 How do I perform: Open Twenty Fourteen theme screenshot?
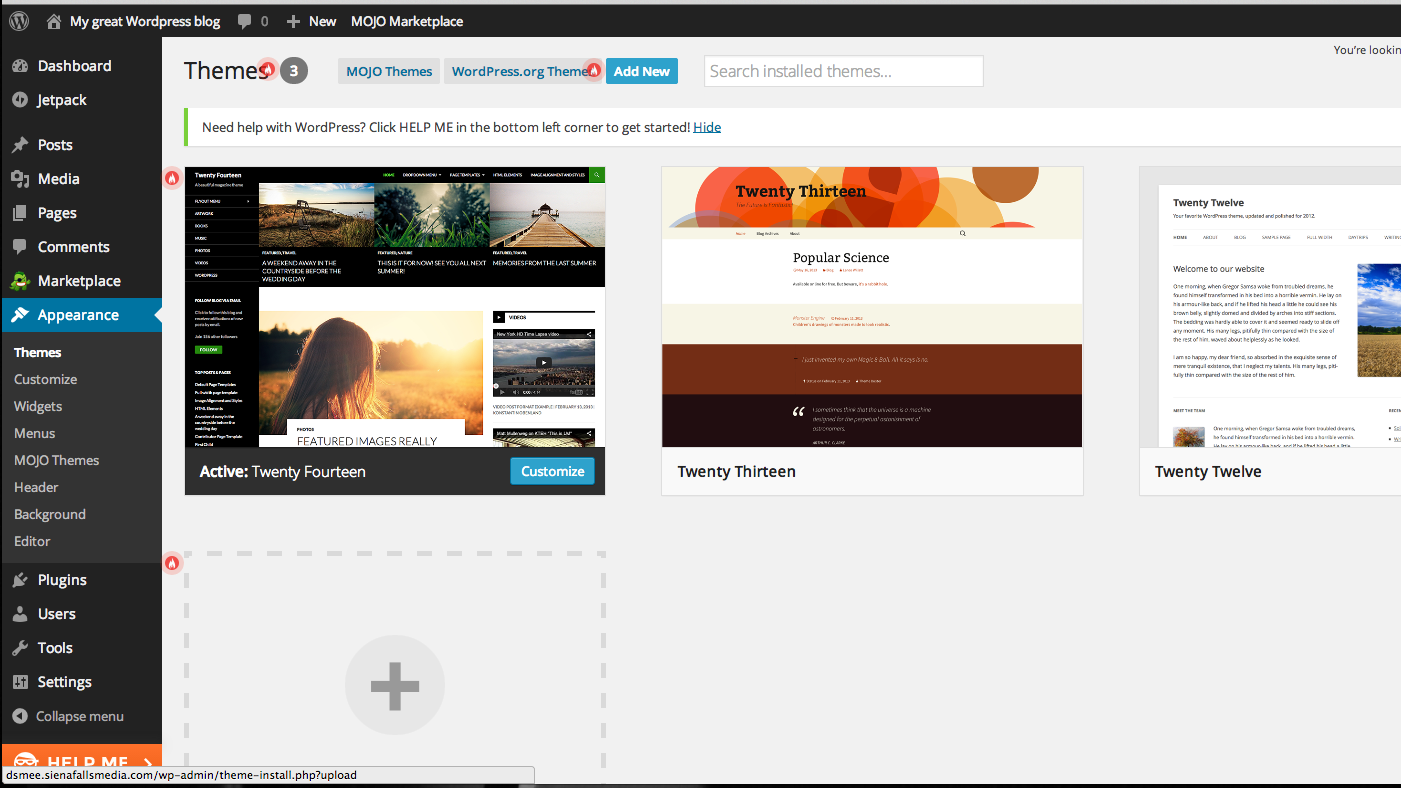click(395, 307)
